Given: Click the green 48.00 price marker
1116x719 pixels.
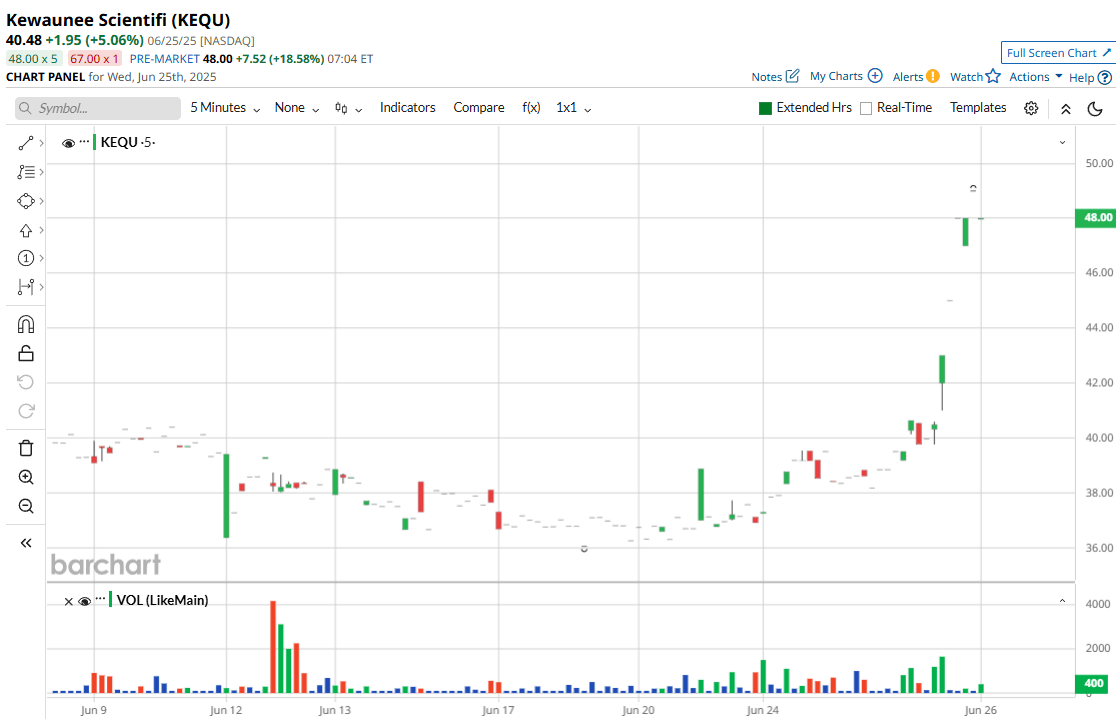Looking at the screenshot, I should tap(1096, 218).
